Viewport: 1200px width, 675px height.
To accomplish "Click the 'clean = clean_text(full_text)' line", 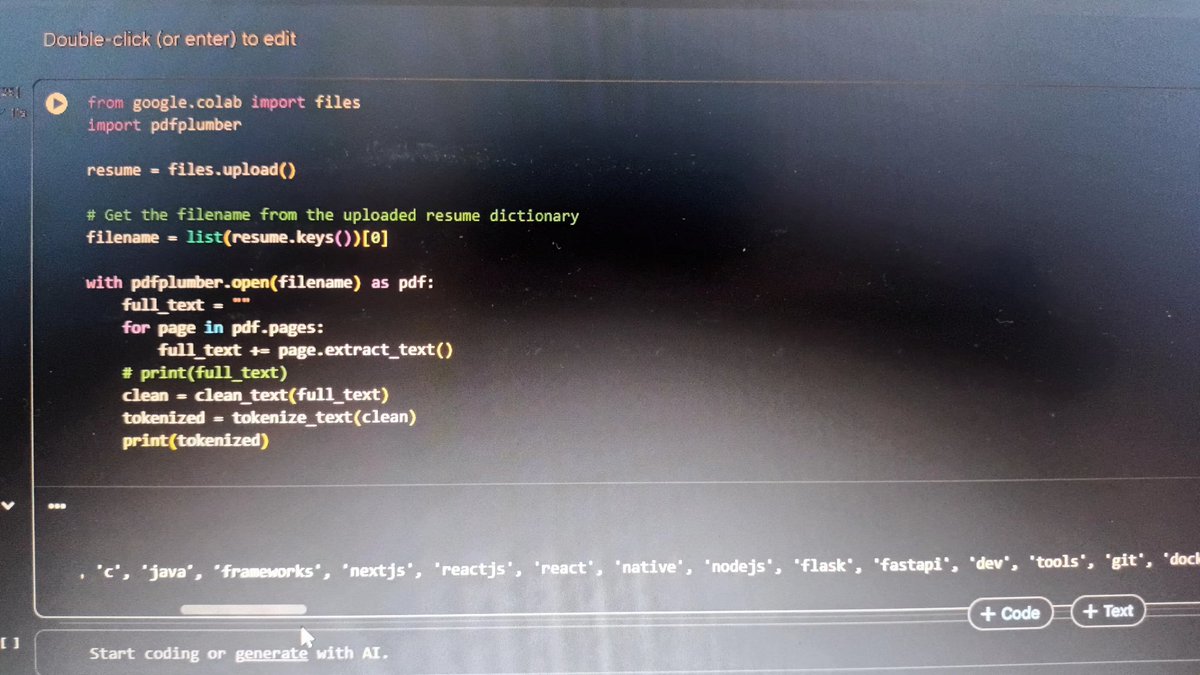I will [256, 395].
